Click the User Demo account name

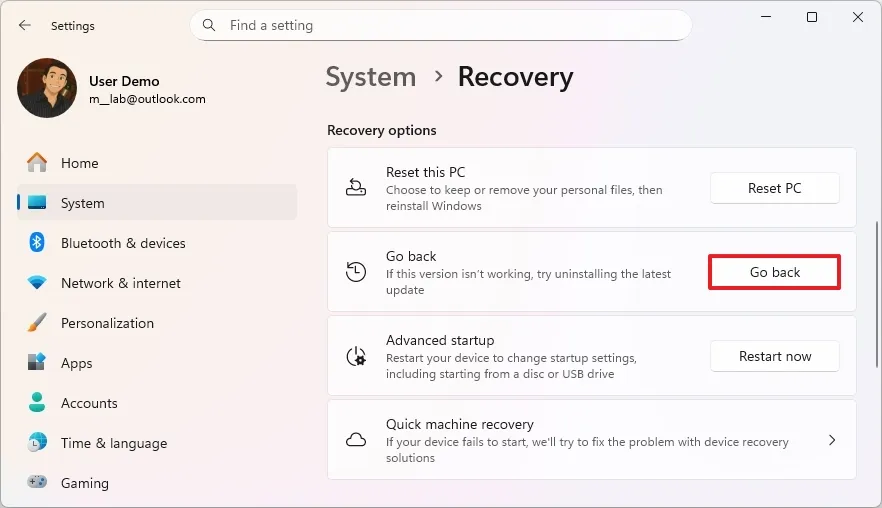tap(124, 81)
